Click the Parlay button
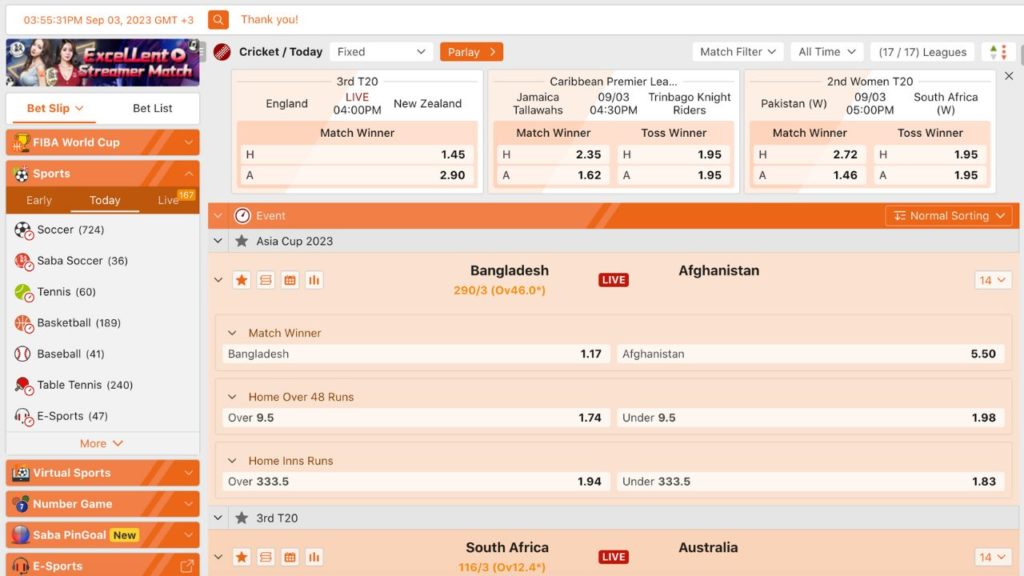1024x576 pixels. click(x=472, y=52)
